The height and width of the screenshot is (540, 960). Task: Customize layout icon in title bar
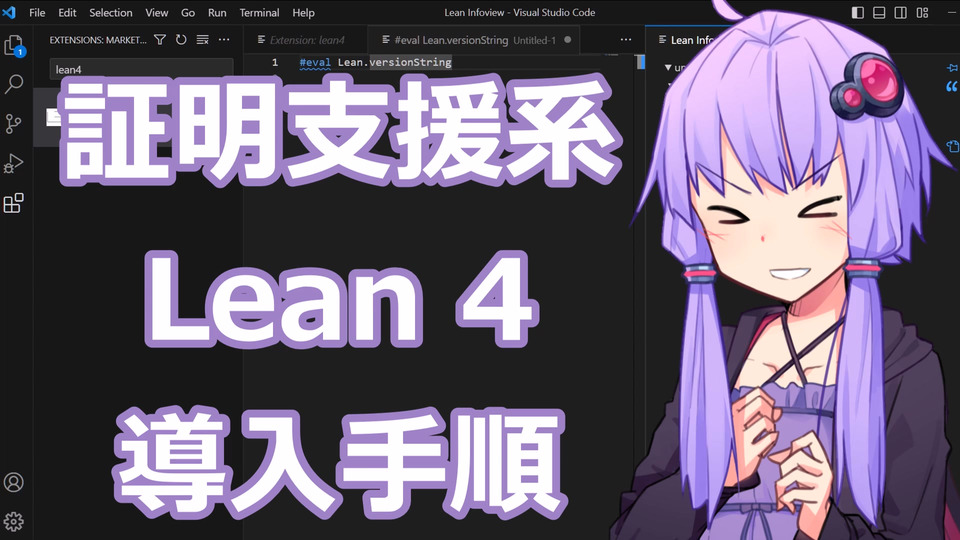click(x=923, y=12)
